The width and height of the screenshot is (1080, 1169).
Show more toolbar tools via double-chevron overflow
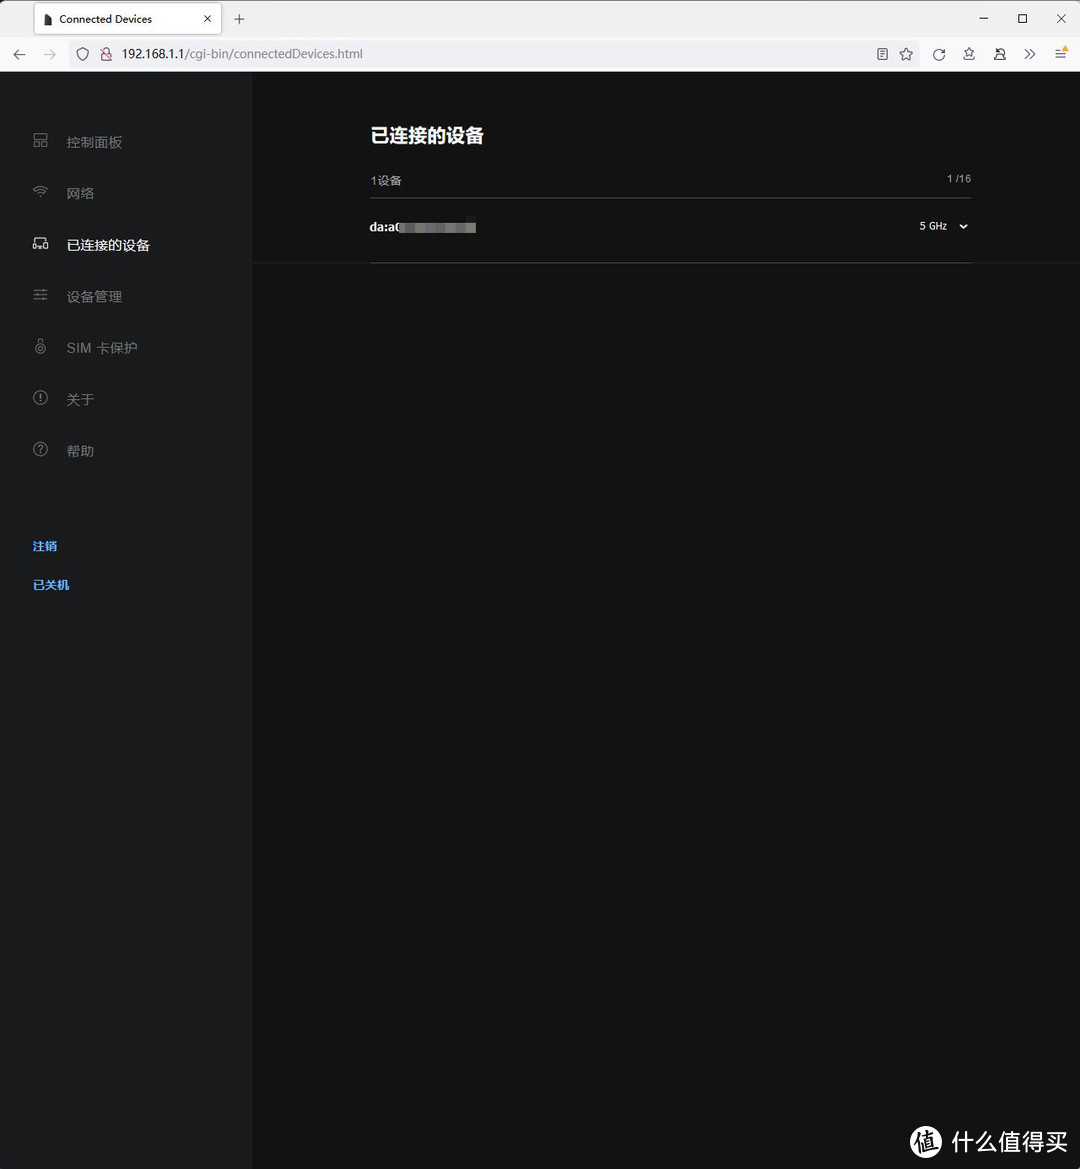point(1029,54)
